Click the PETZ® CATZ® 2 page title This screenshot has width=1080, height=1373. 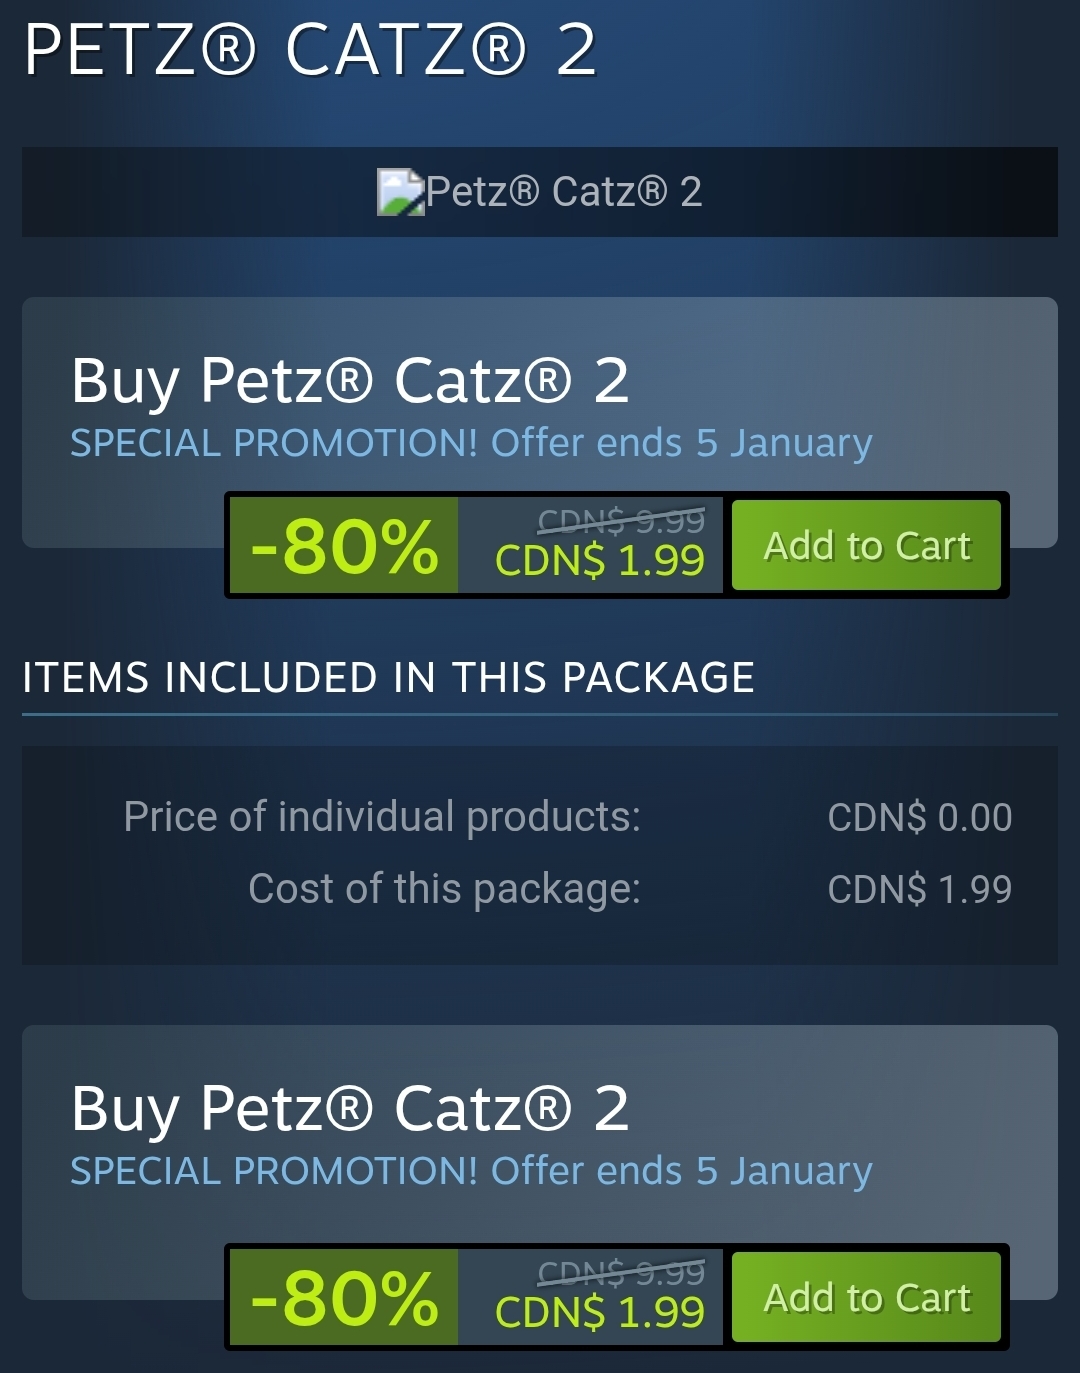pyautogui.click(x=310, y=50)
